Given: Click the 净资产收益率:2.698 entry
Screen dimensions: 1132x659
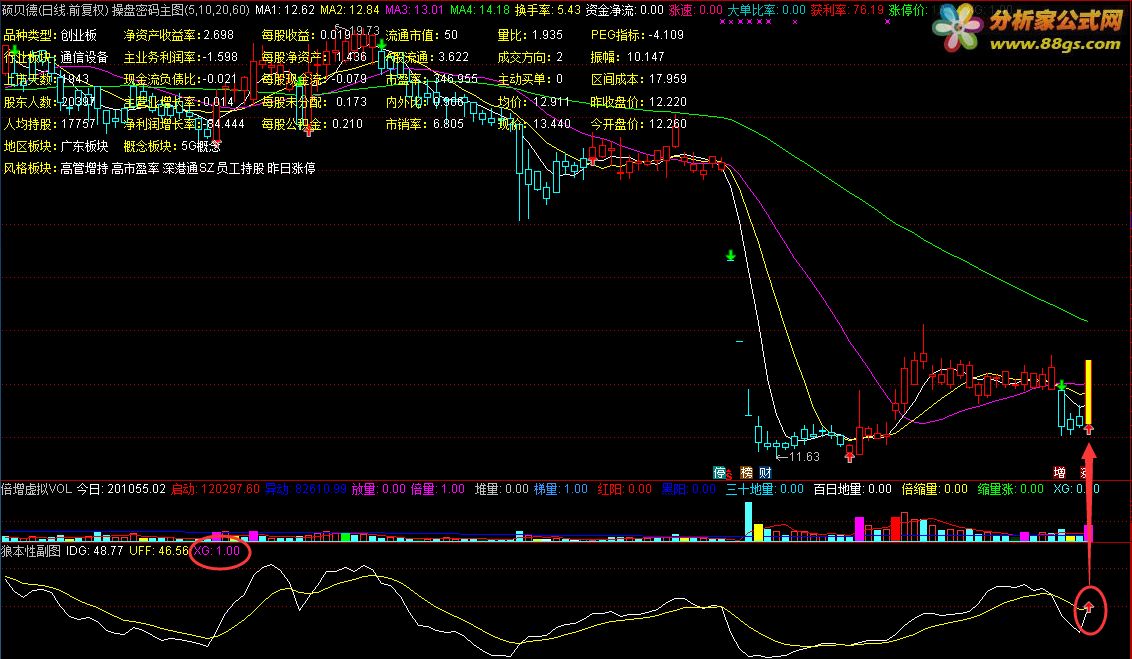Looking at the screenshot, I should (178, 35).
